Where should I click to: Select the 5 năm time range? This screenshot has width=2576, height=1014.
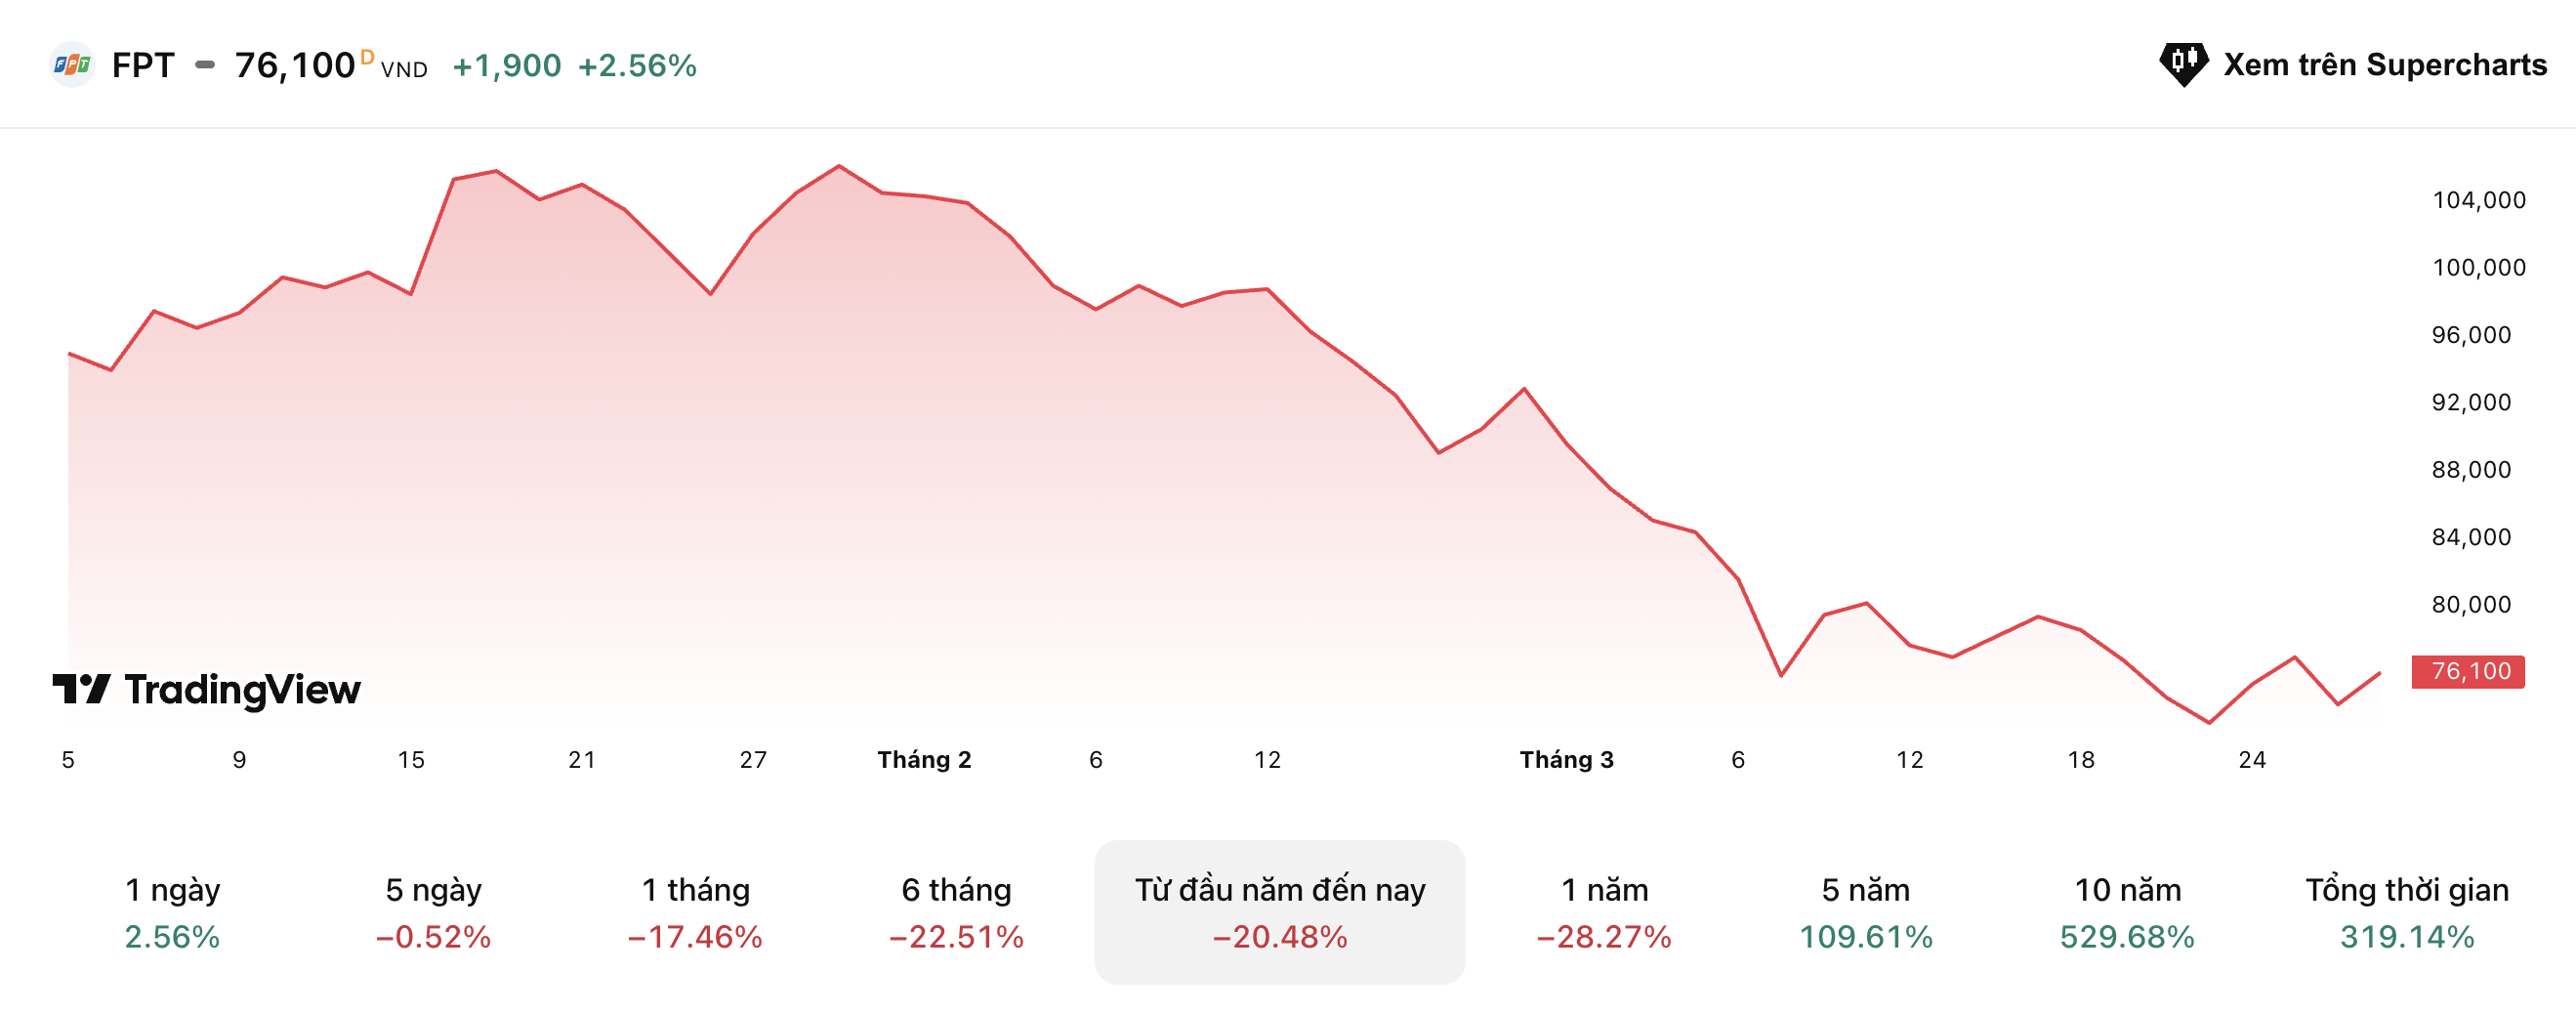click(x=1865, y=912)
